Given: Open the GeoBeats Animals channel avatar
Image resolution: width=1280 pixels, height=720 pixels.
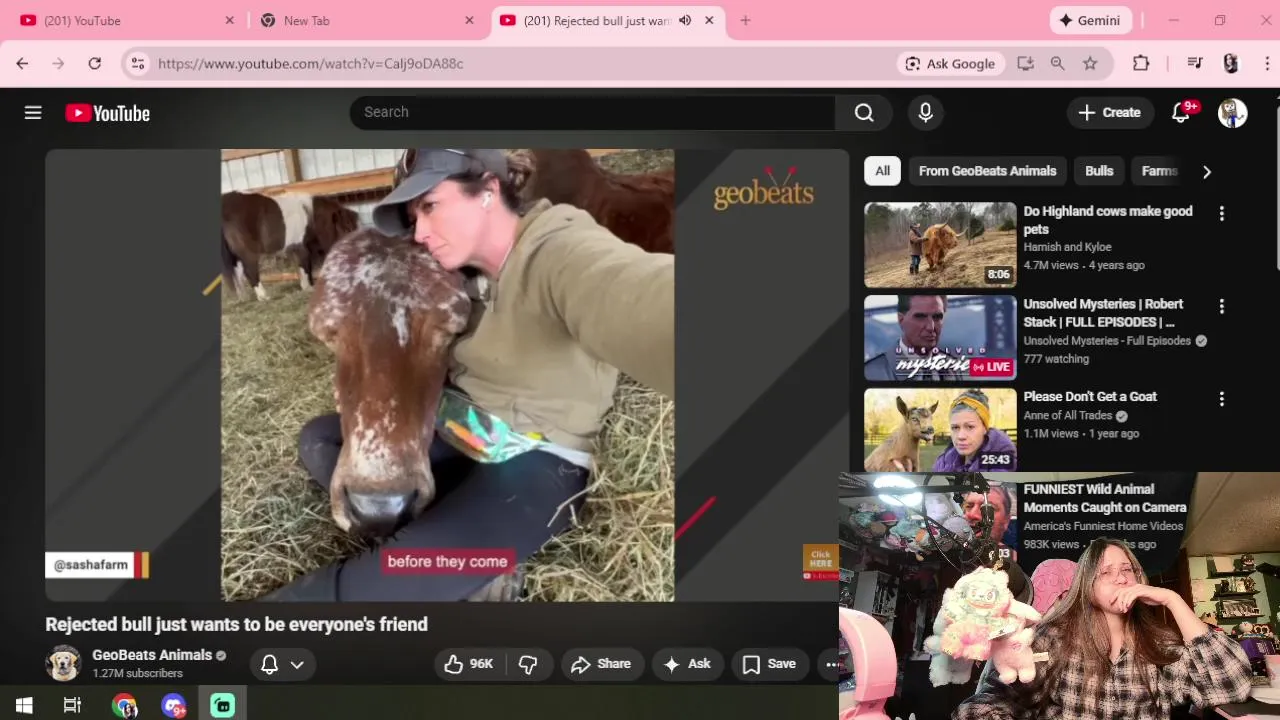Looking at the screenshot, I should click(63, 664).
